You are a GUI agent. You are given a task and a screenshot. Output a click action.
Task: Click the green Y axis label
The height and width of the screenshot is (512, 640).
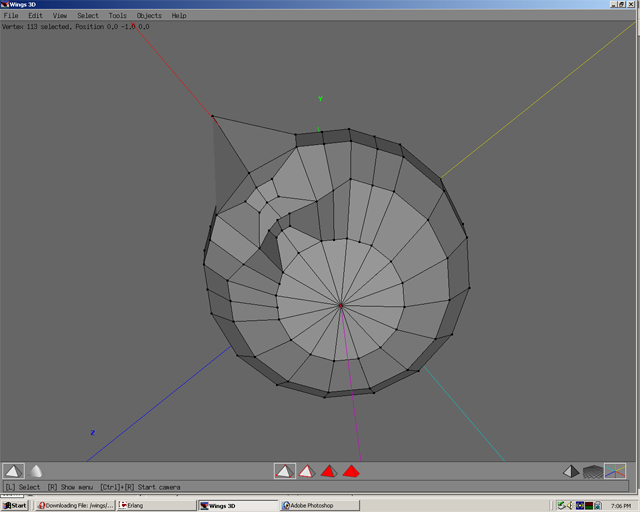tap(320, 99)
